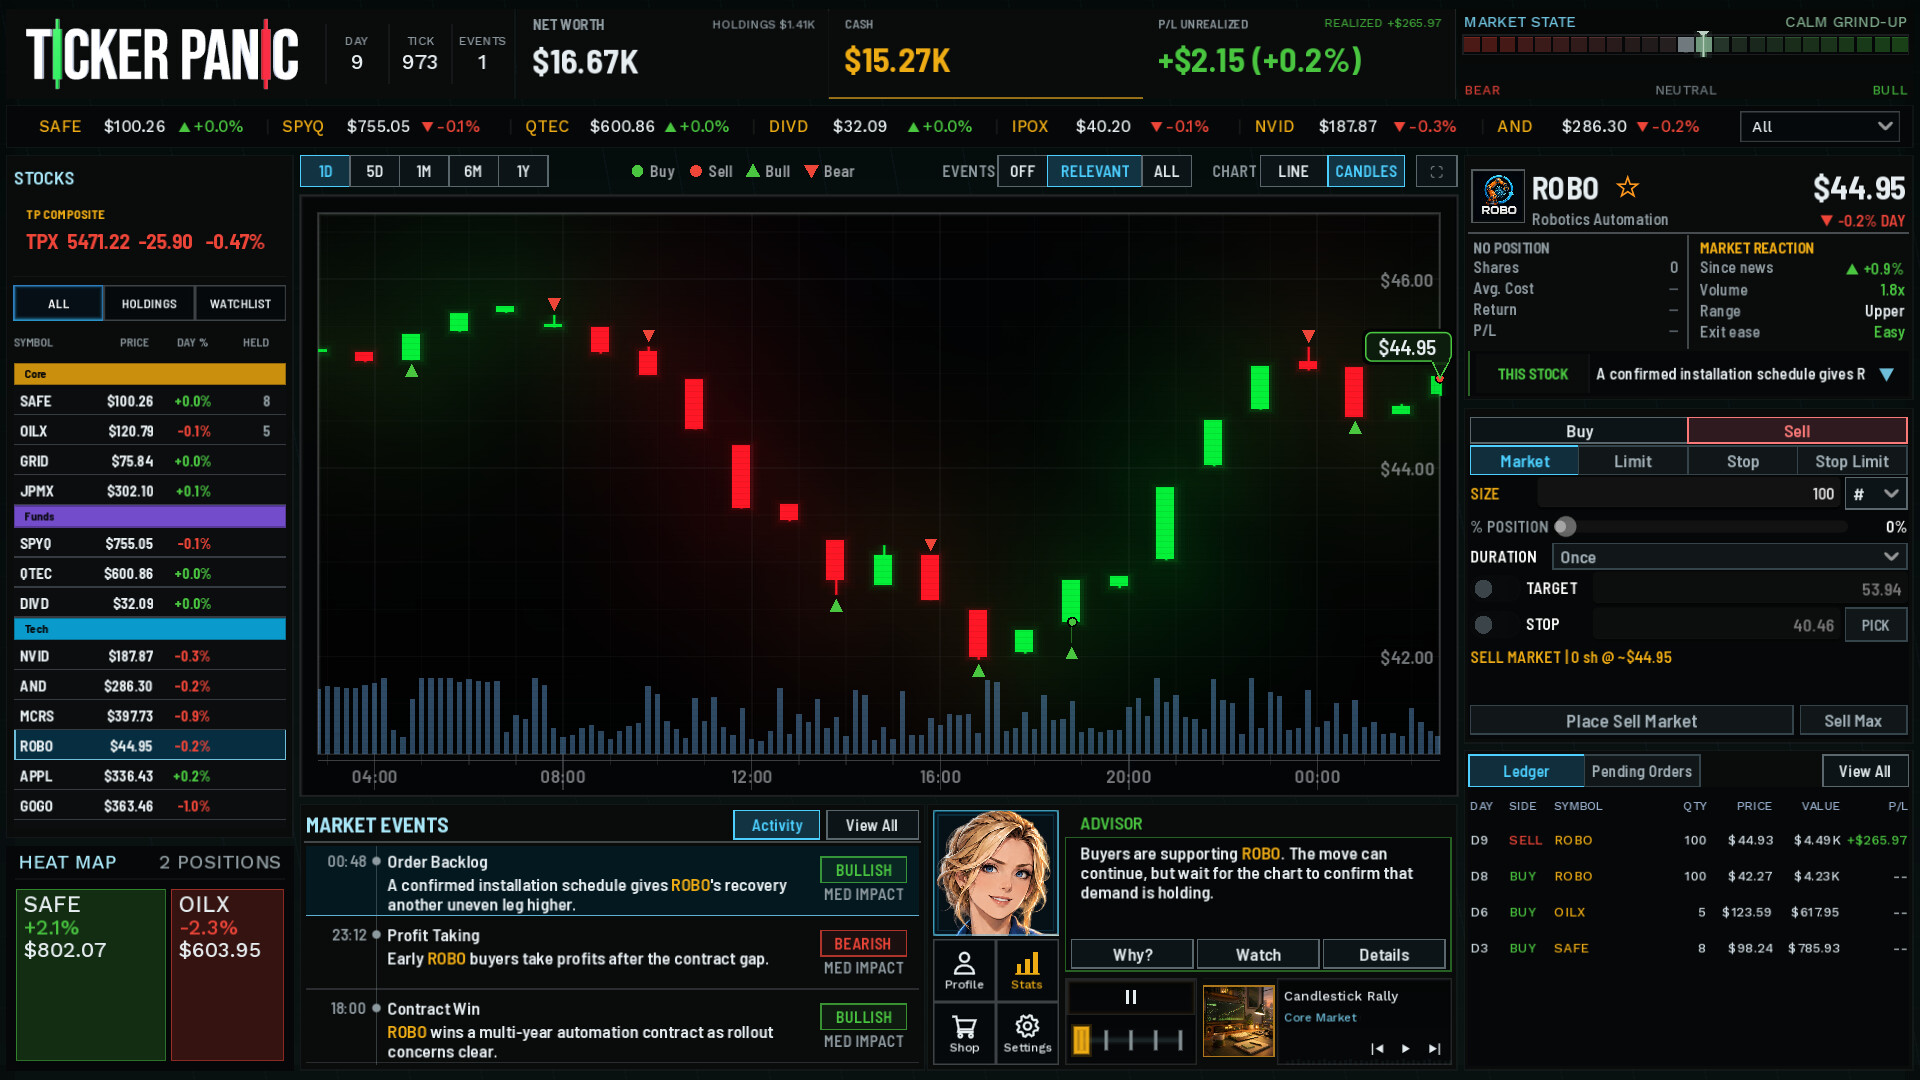This screenshot has width=1920, height=1080.
Task: Toggle Bear event markers legend
Action: click(x=829, y=171)
